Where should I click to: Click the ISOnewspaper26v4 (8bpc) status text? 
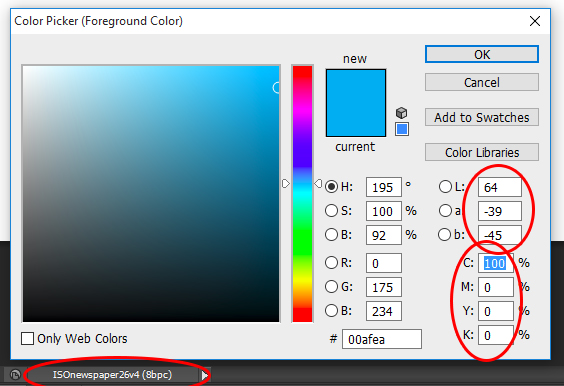112,375
